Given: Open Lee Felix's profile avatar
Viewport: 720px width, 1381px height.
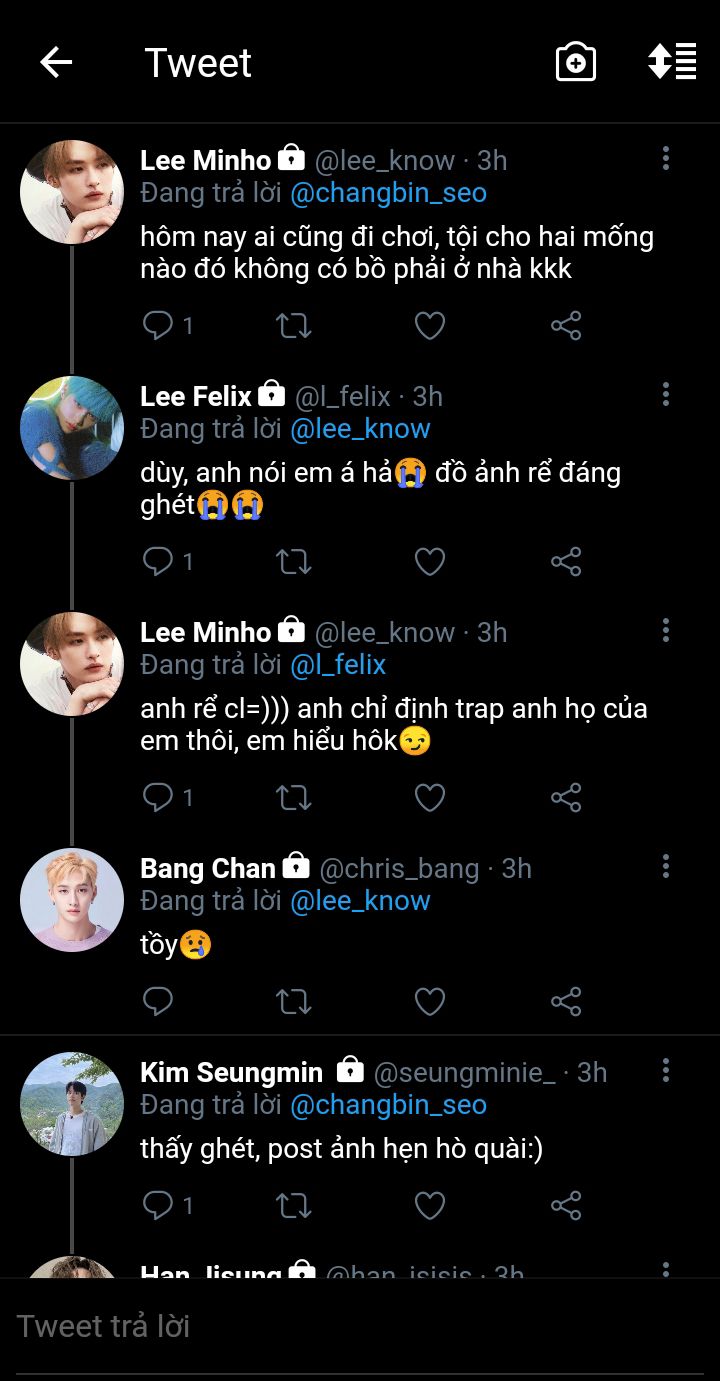Looking at the screenshot, I should pos(72,428).
